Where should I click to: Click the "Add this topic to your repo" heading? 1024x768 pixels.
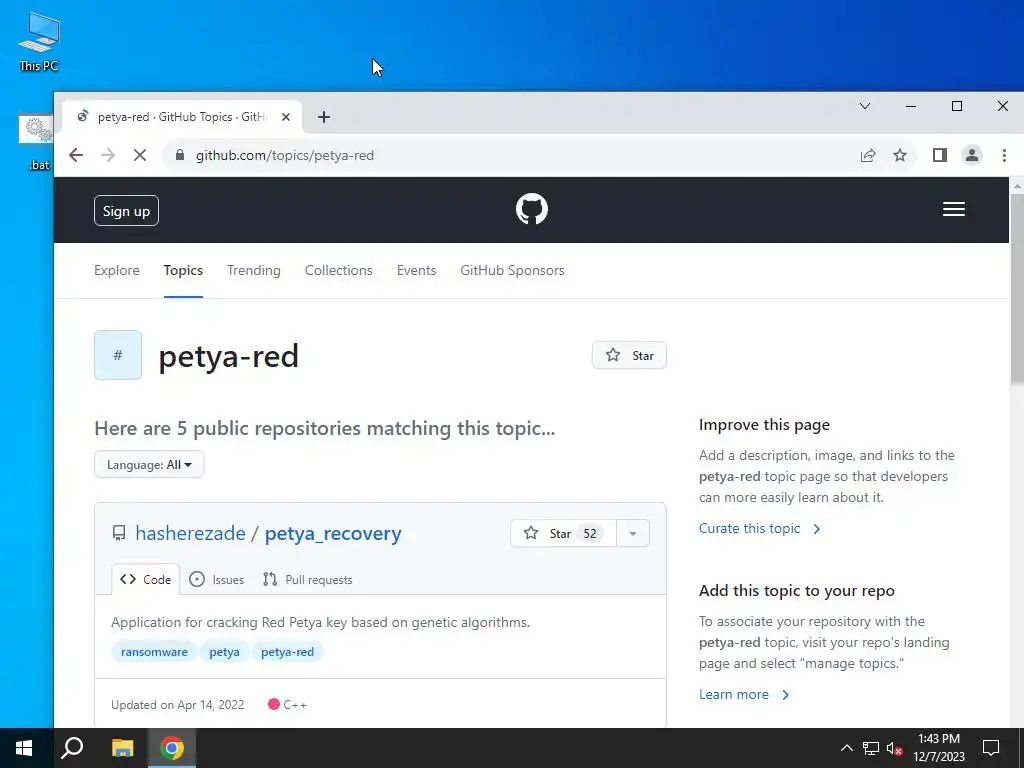click(797, 591)
